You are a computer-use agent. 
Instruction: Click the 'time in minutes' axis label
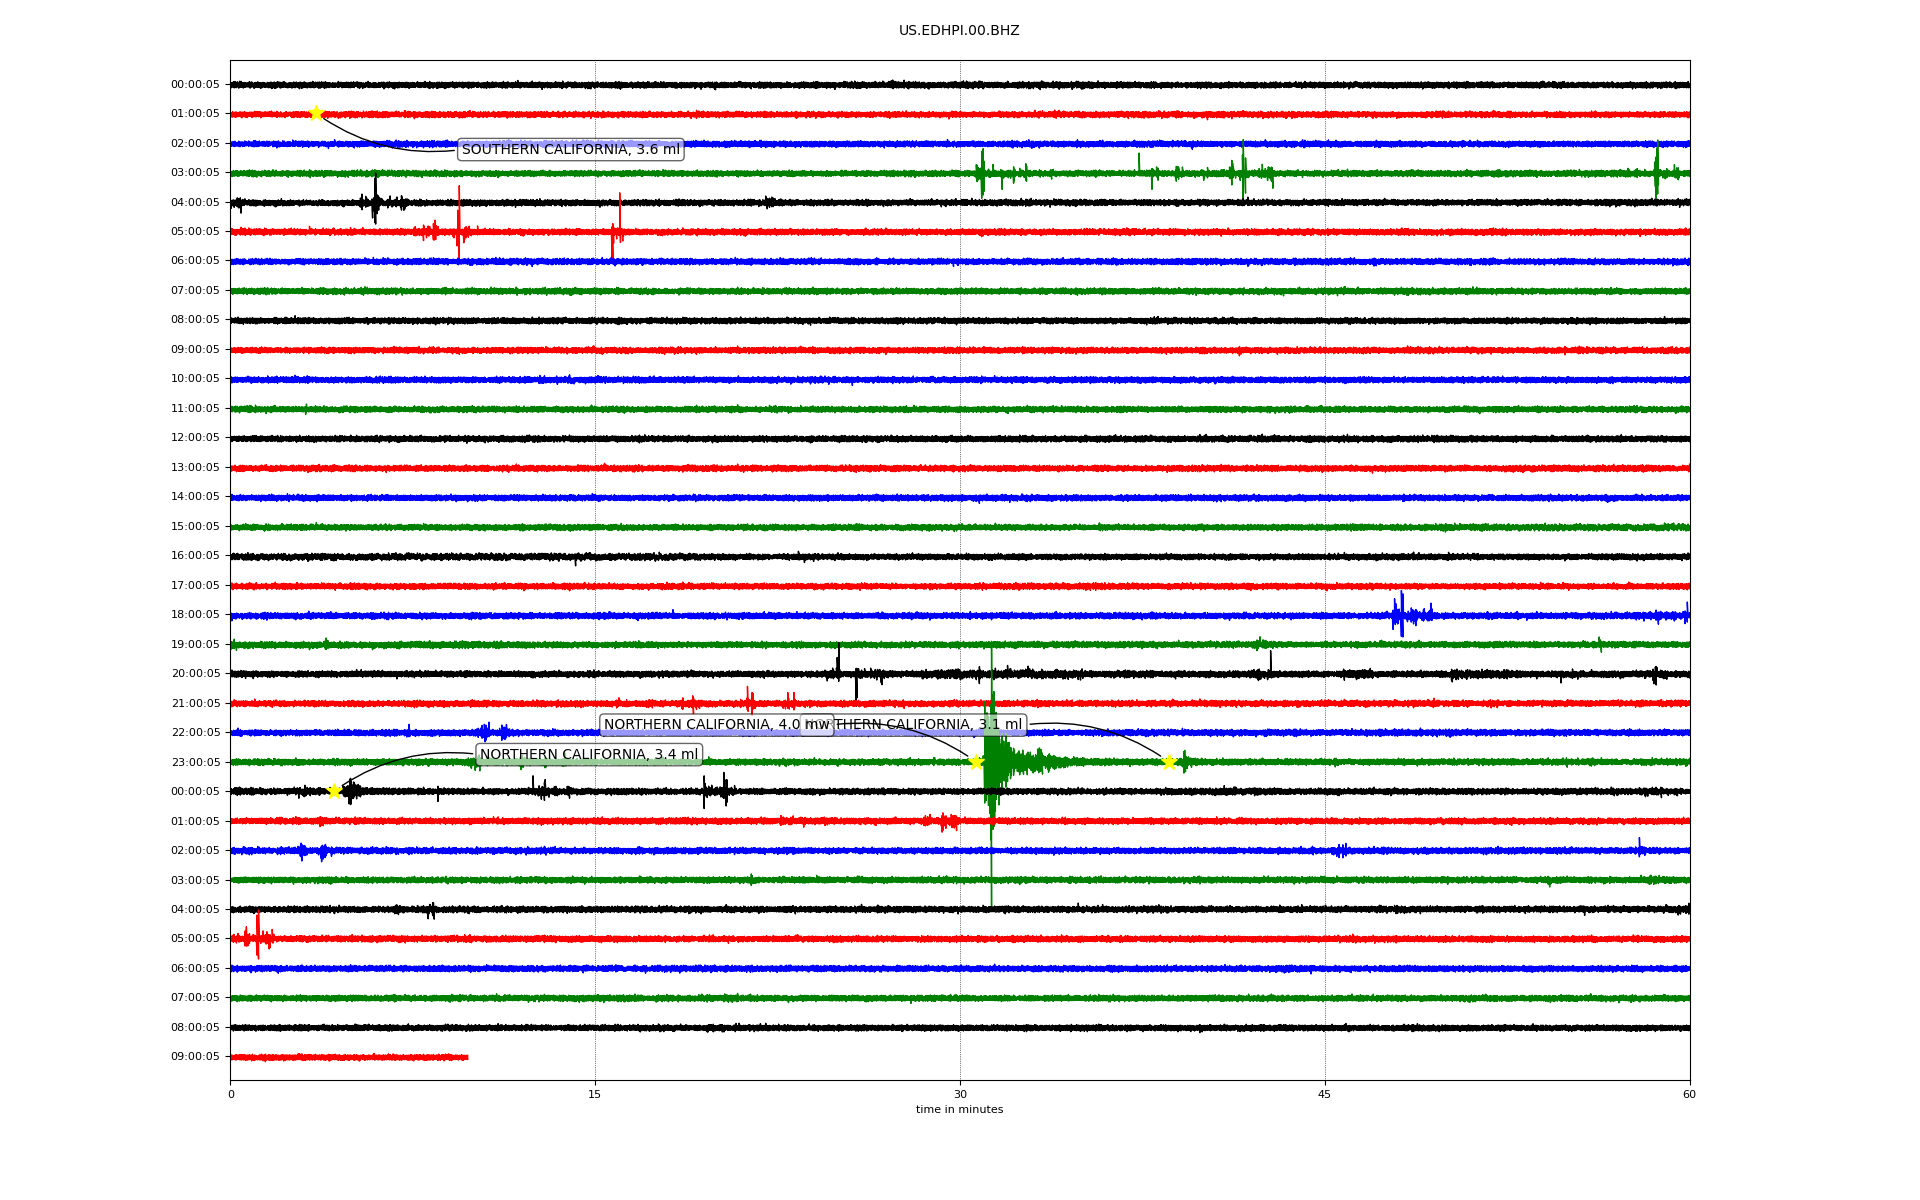[959, 1109]
